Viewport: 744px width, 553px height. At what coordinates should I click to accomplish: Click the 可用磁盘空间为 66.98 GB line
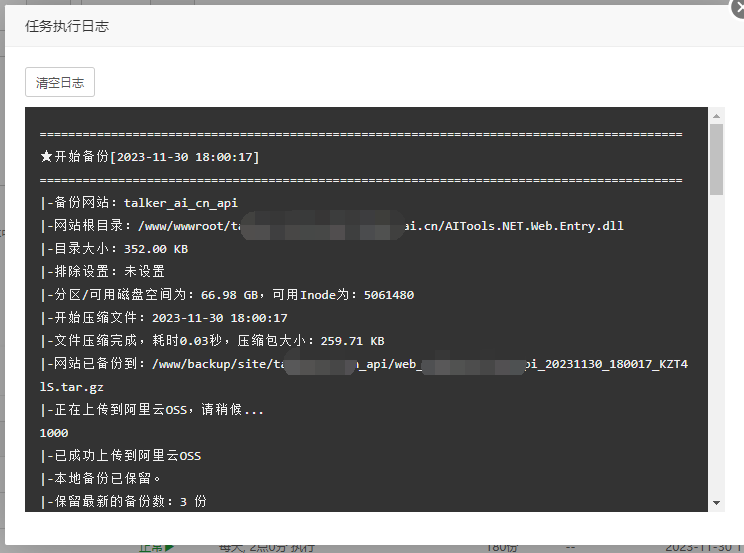[227, 295]
